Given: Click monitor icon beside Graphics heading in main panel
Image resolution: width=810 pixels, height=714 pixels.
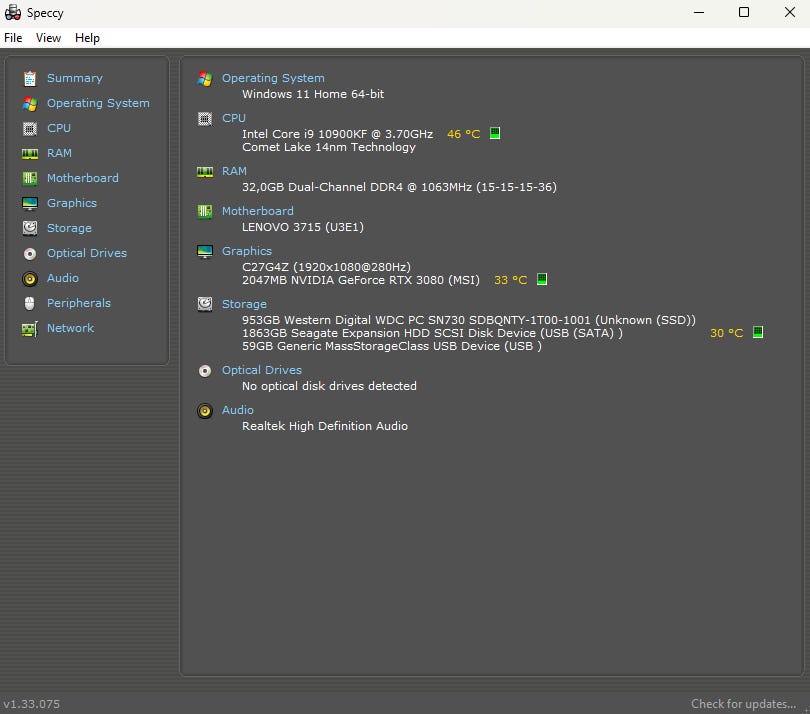Looking at the screenshot, I should [x=205, y=252].
